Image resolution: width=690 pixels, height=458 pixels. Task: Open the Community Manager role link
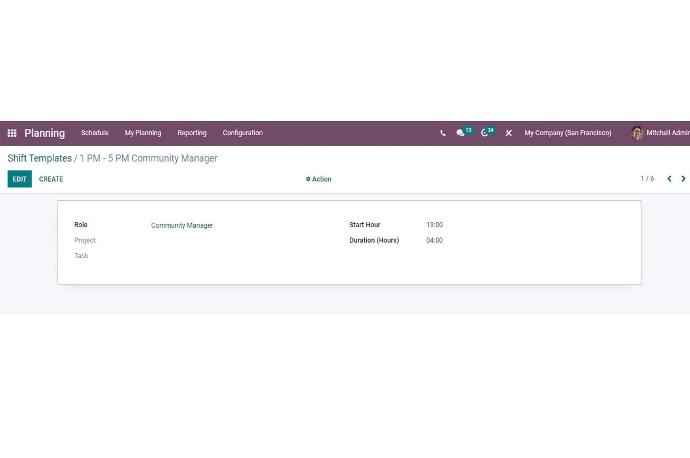pos(182,225)
